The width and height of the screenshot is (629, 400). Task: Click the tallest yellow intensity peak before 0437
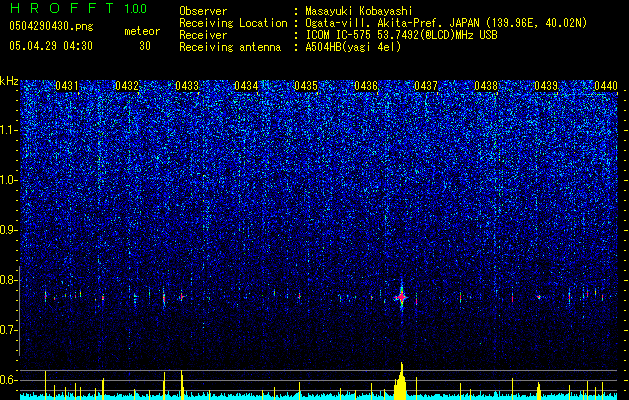point(401,379)
